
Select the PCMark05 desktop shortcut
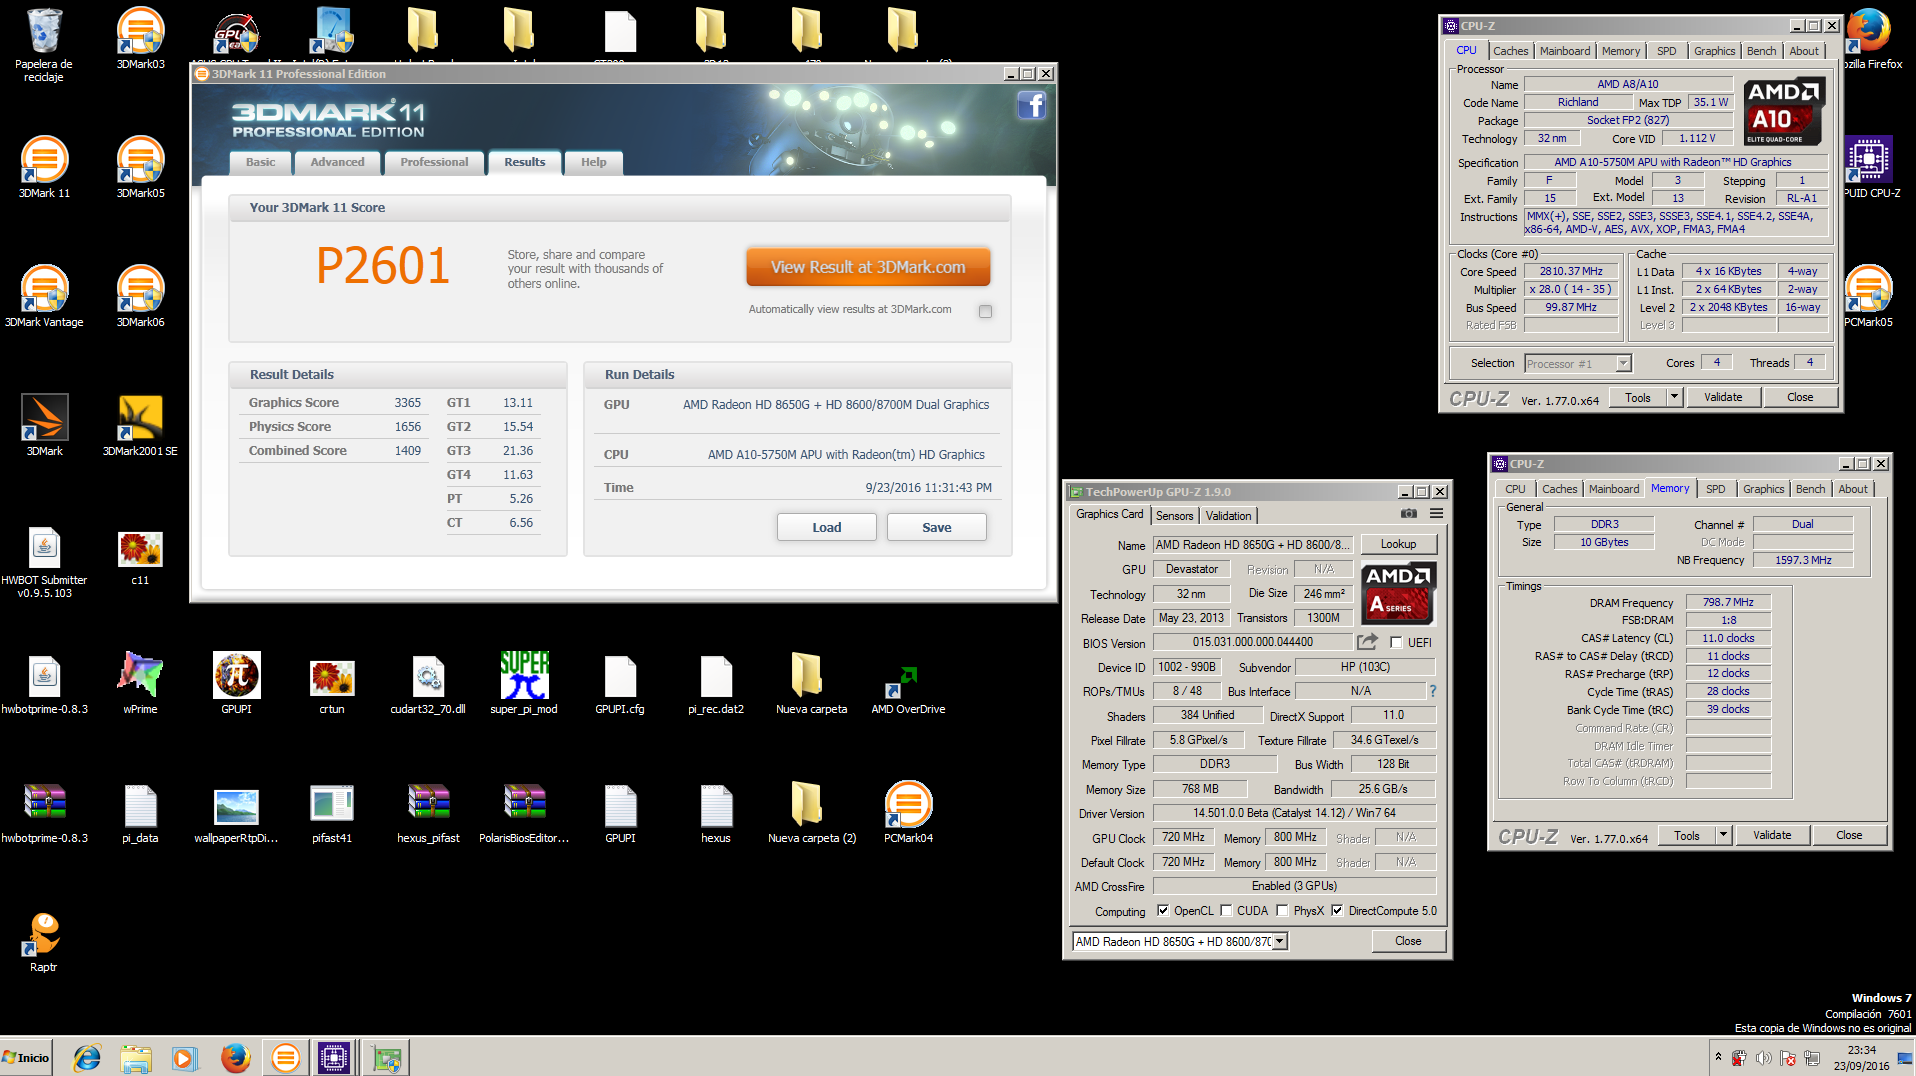point(1868,296)
